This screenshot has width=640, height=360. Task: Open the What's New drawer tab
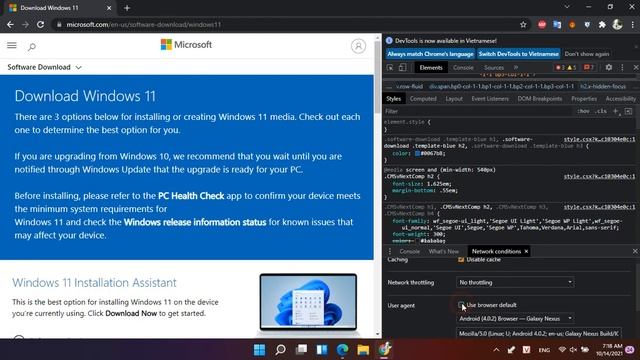pos(444,251)
